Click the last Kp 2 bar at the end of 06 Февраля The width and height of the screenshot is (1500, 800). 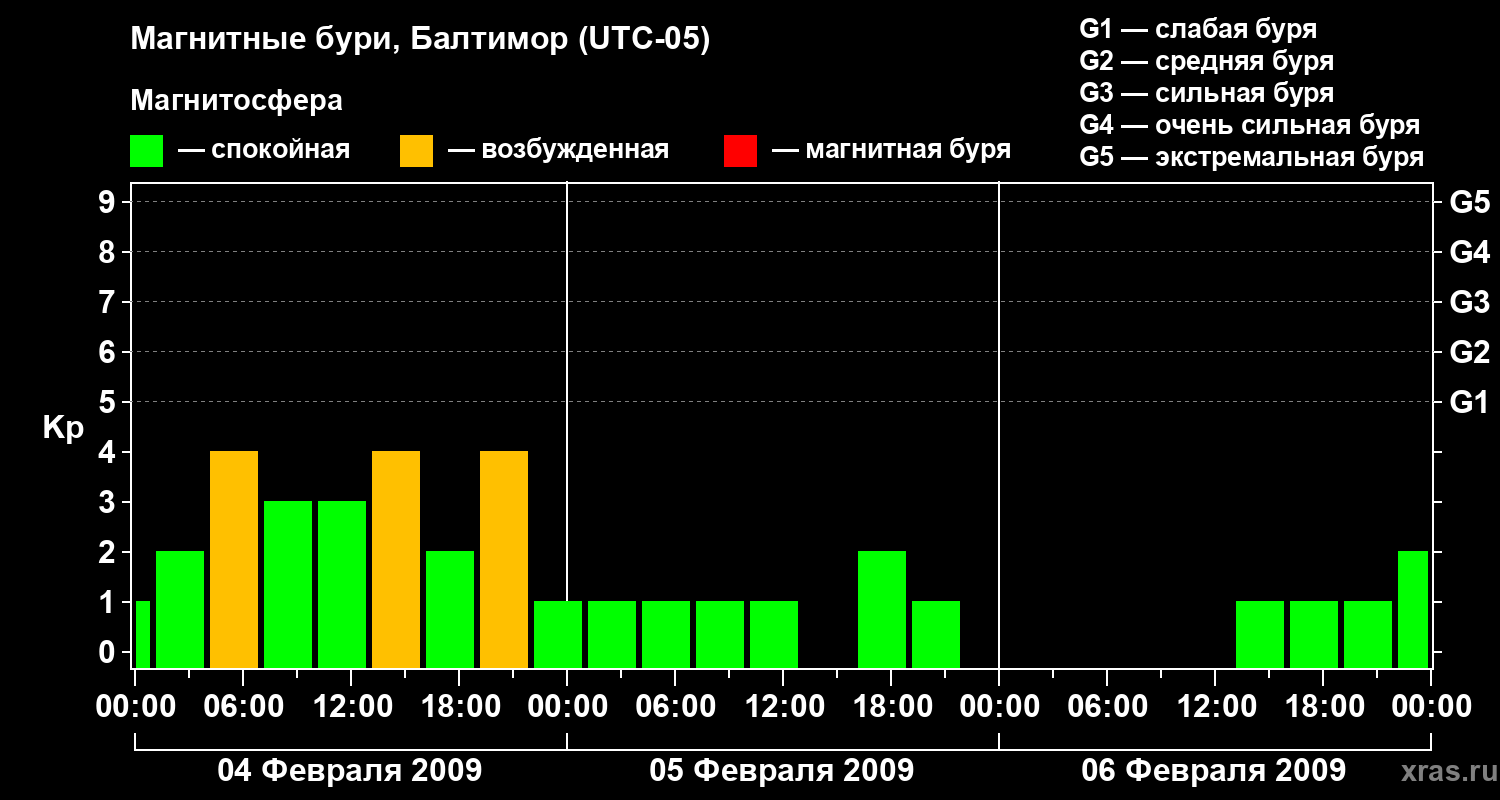click(x=1413, y=609)
